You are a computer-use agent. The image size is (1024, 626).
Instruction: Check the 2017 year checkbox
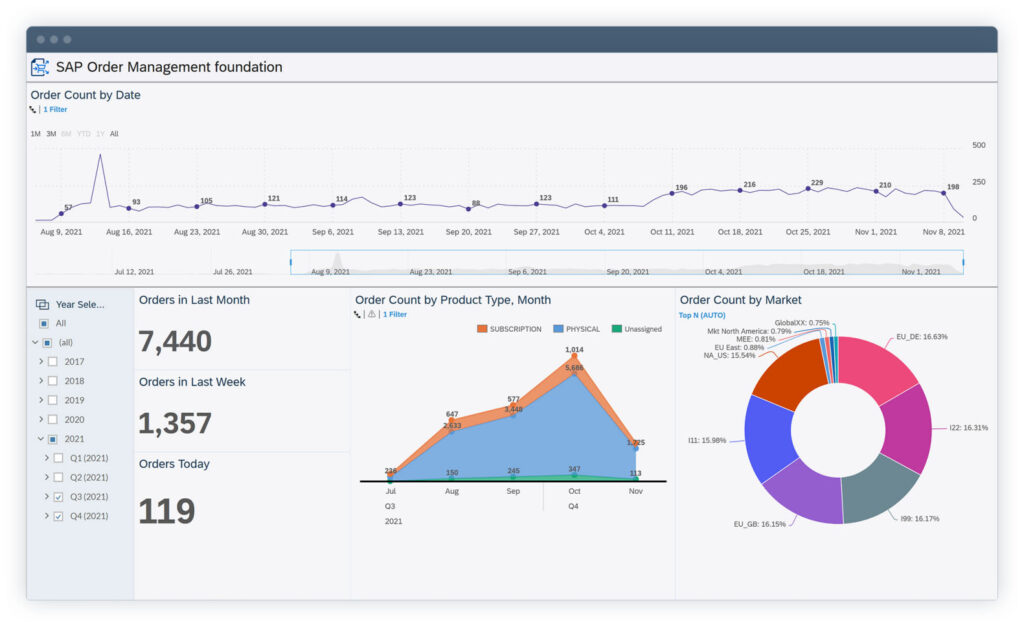53,361
